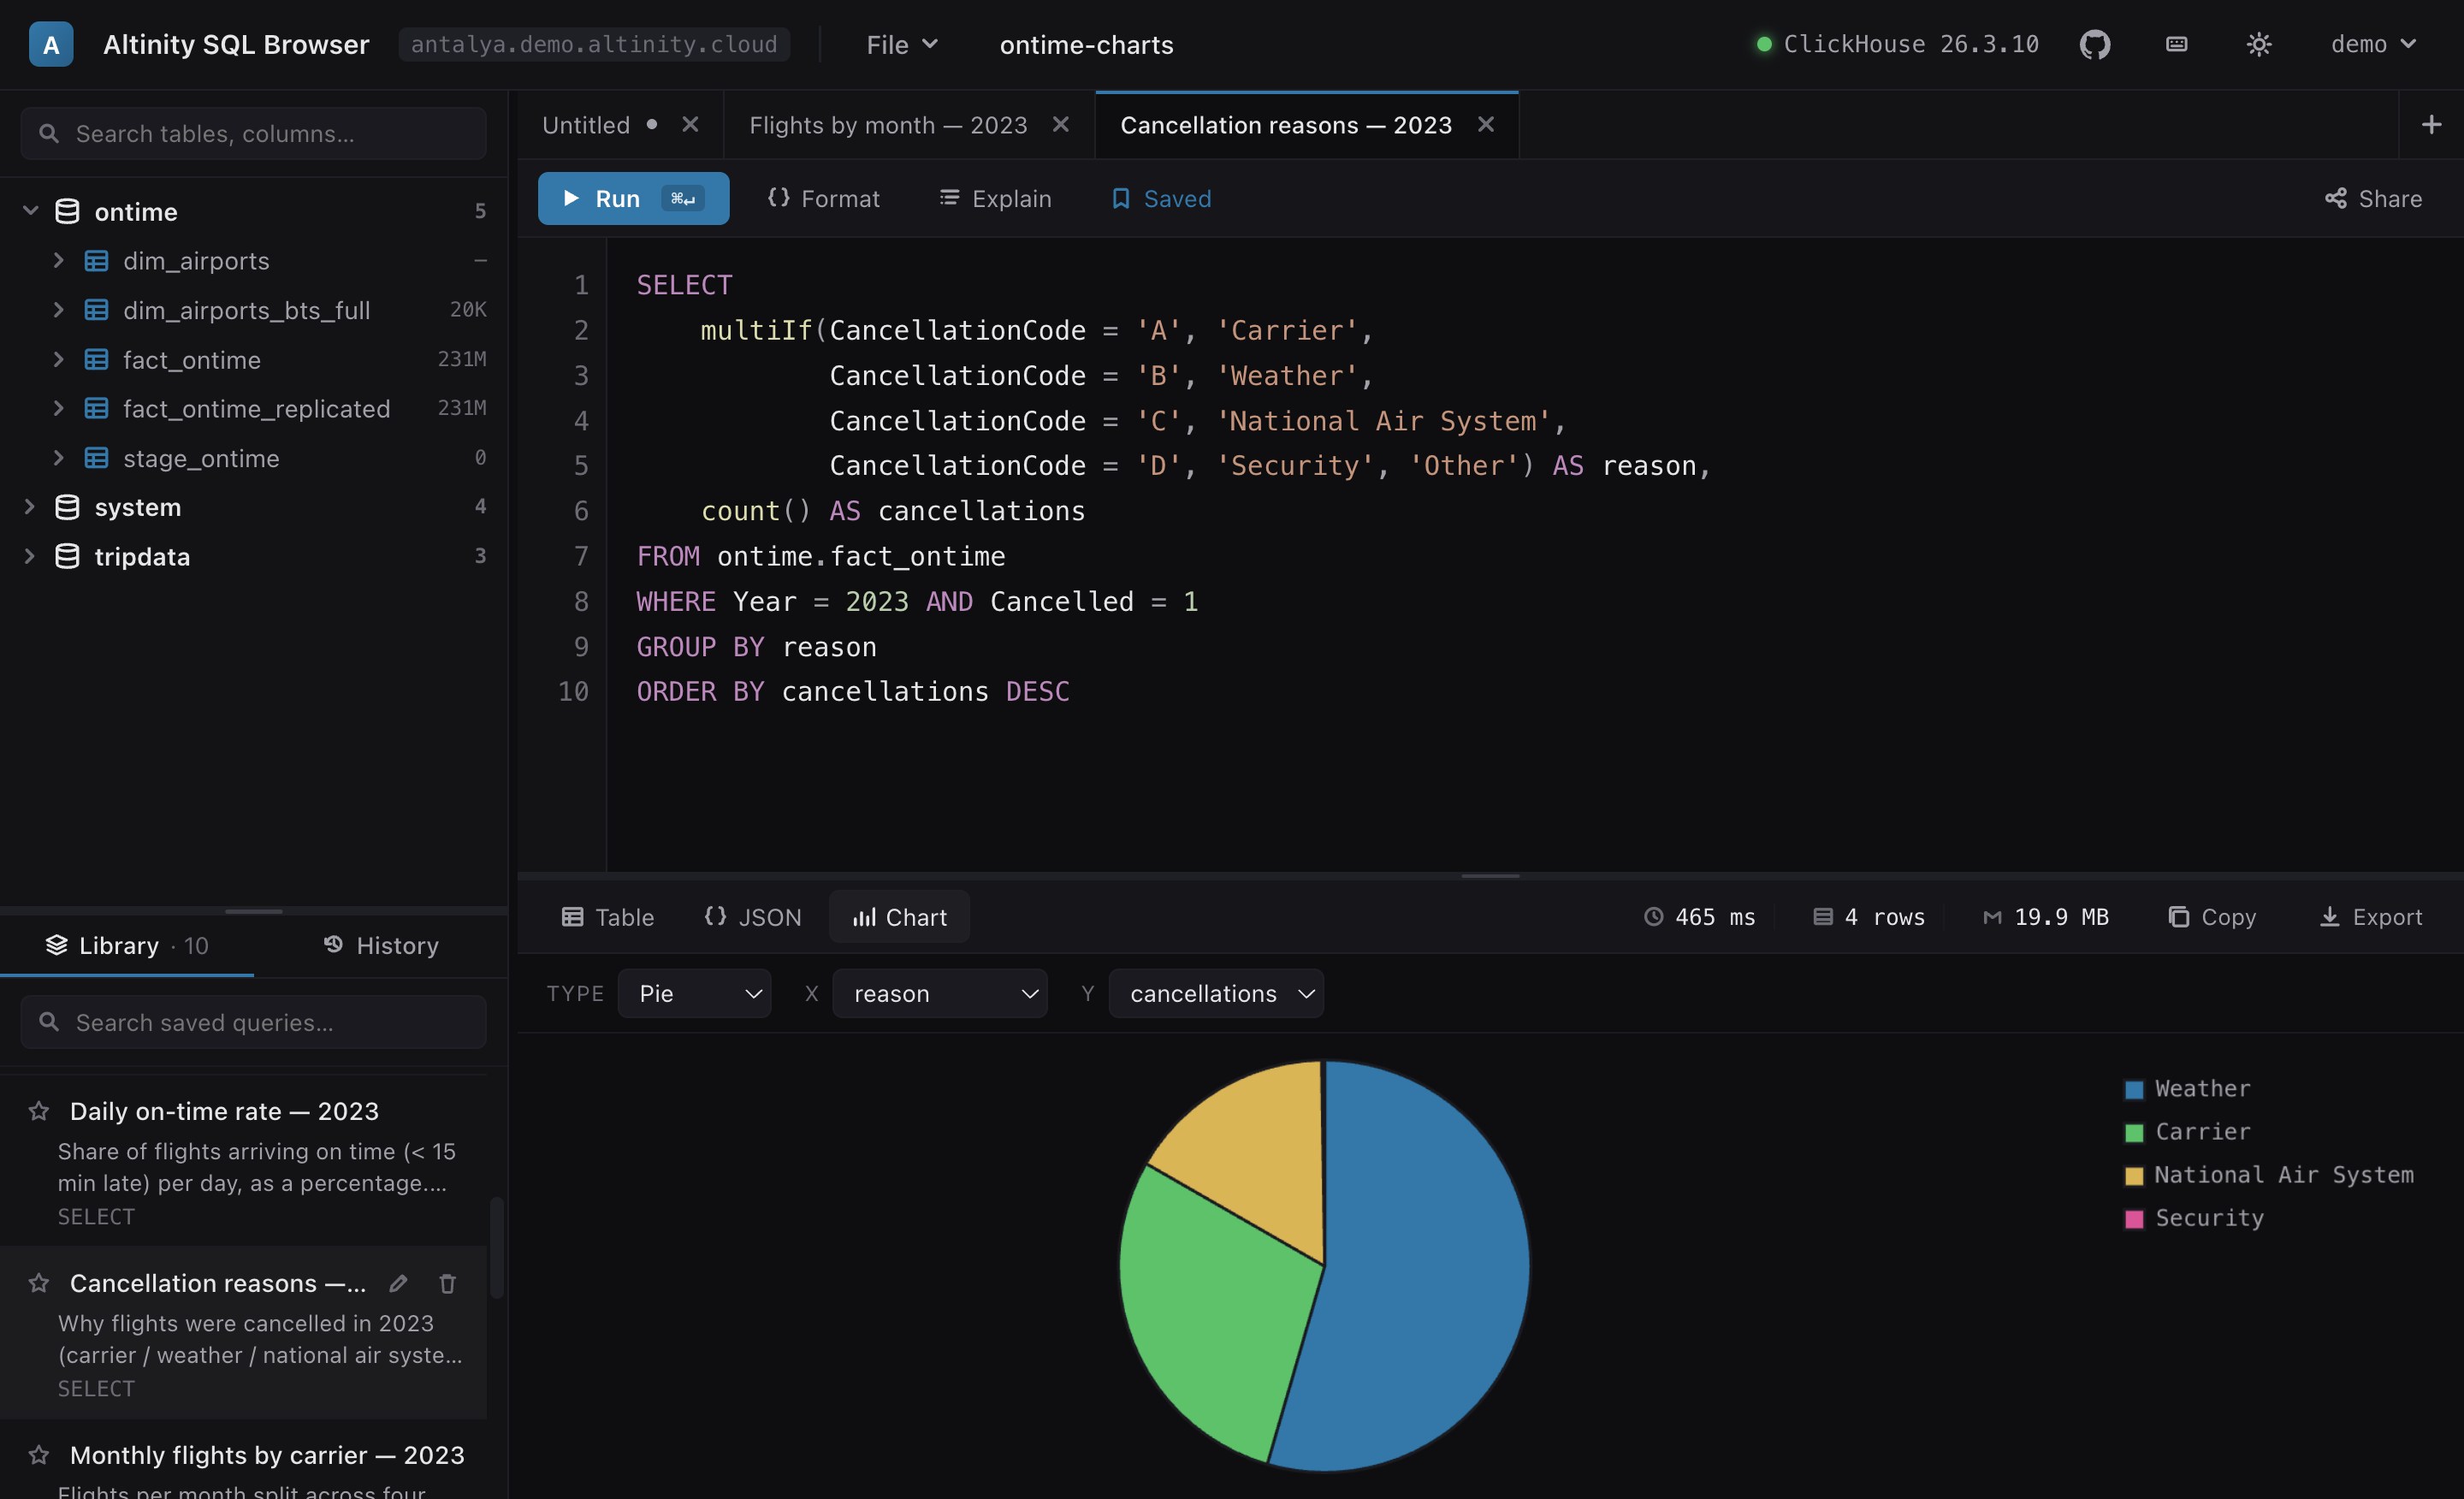Share the query
Image resolution: width=2464 pixels, height=1499 pixels.
(x=2373, y=199)
